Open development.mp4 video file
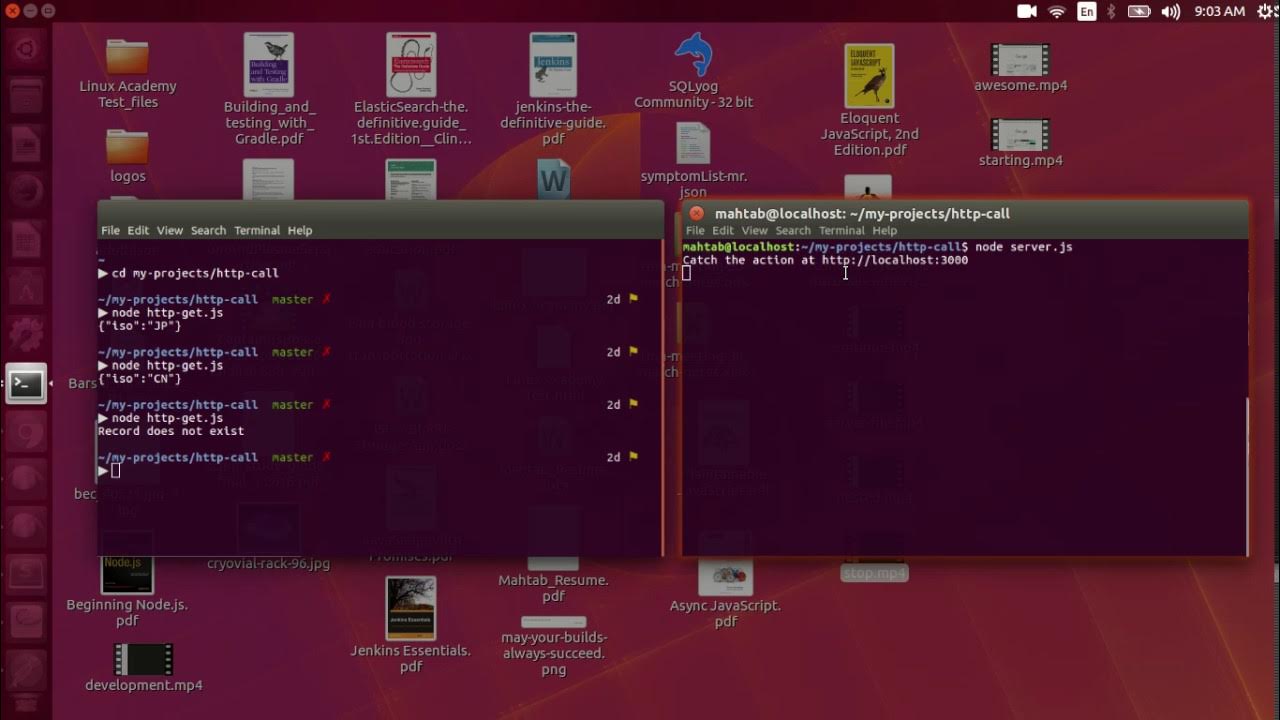 143,659
